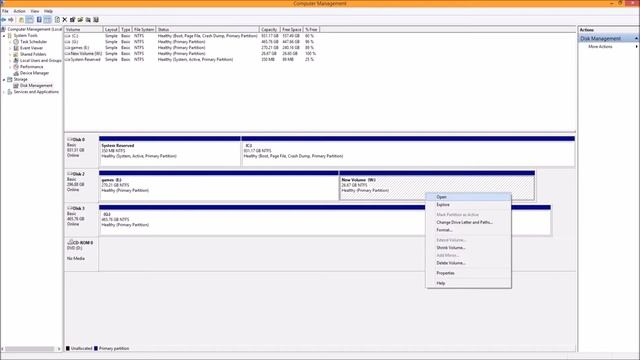Click the Performance icon in tree
The image size is (640, 360).
[16, 67]
